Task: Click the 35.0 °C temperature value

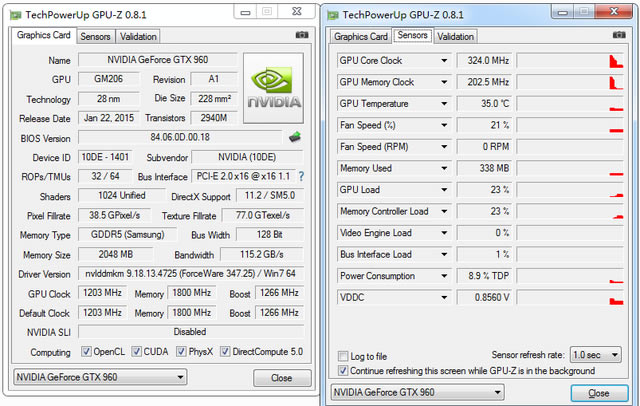Action: [x=484, y=104]
